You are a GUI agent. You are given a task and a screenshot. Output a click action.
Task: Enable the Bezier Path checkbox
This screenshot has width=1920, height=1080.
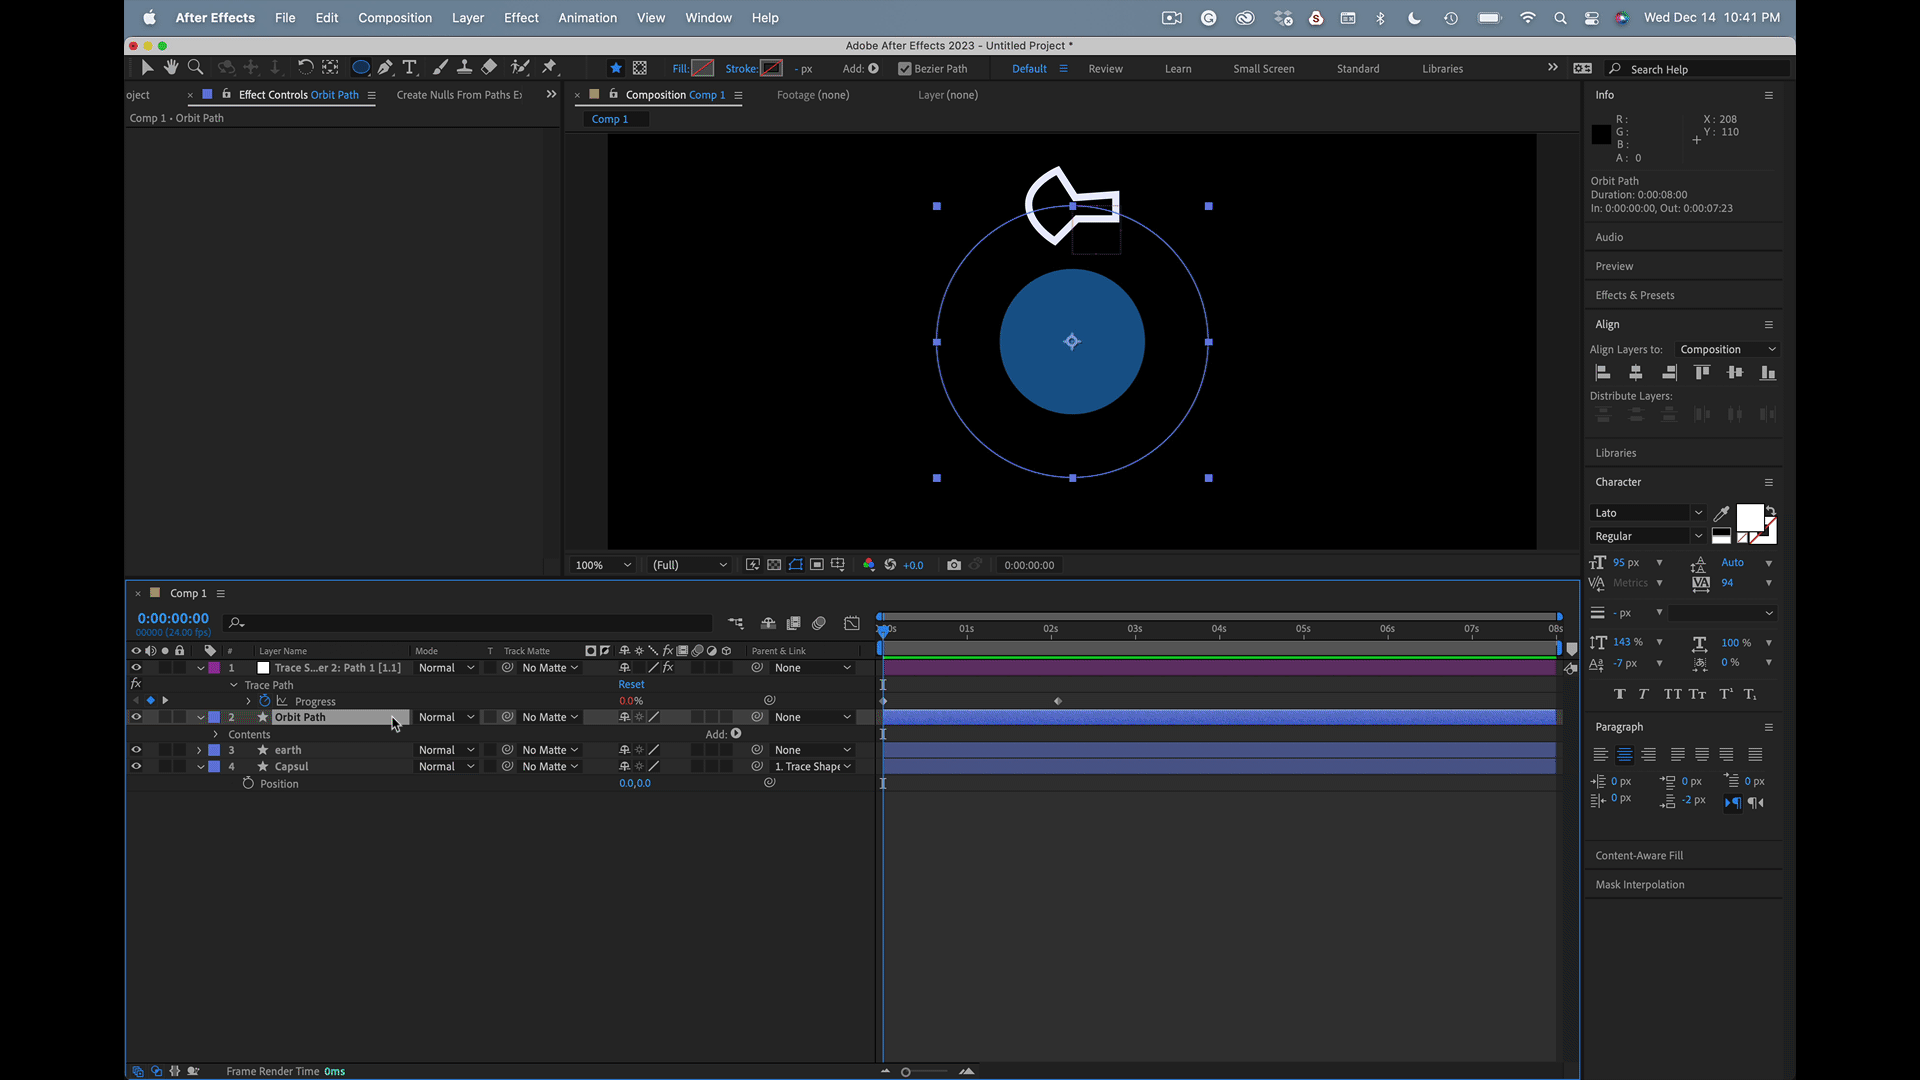coord(904,69)
